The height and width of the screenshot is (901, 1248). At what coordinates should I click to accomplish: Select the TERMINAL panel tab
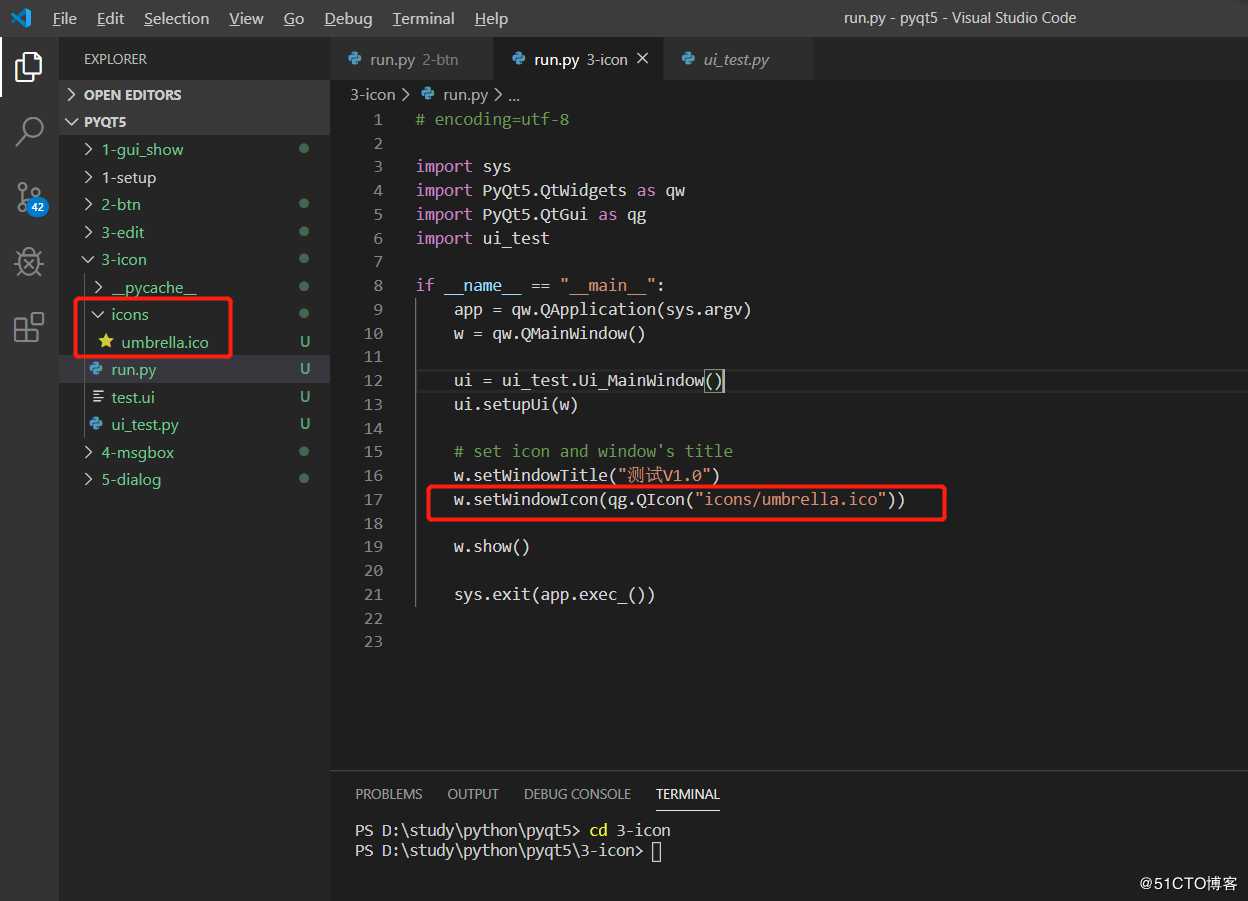688,794
